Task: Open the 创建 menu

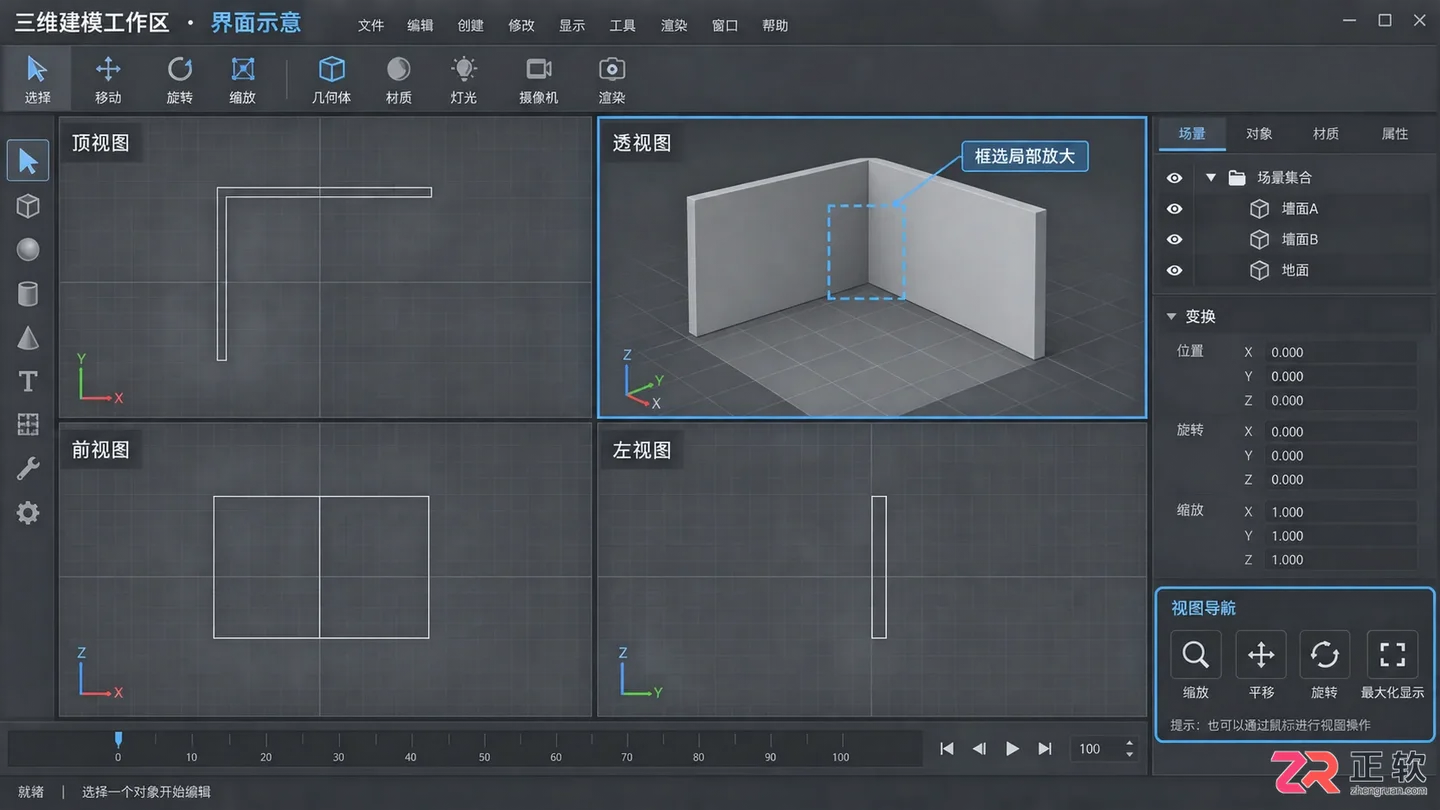Action: 471,25
